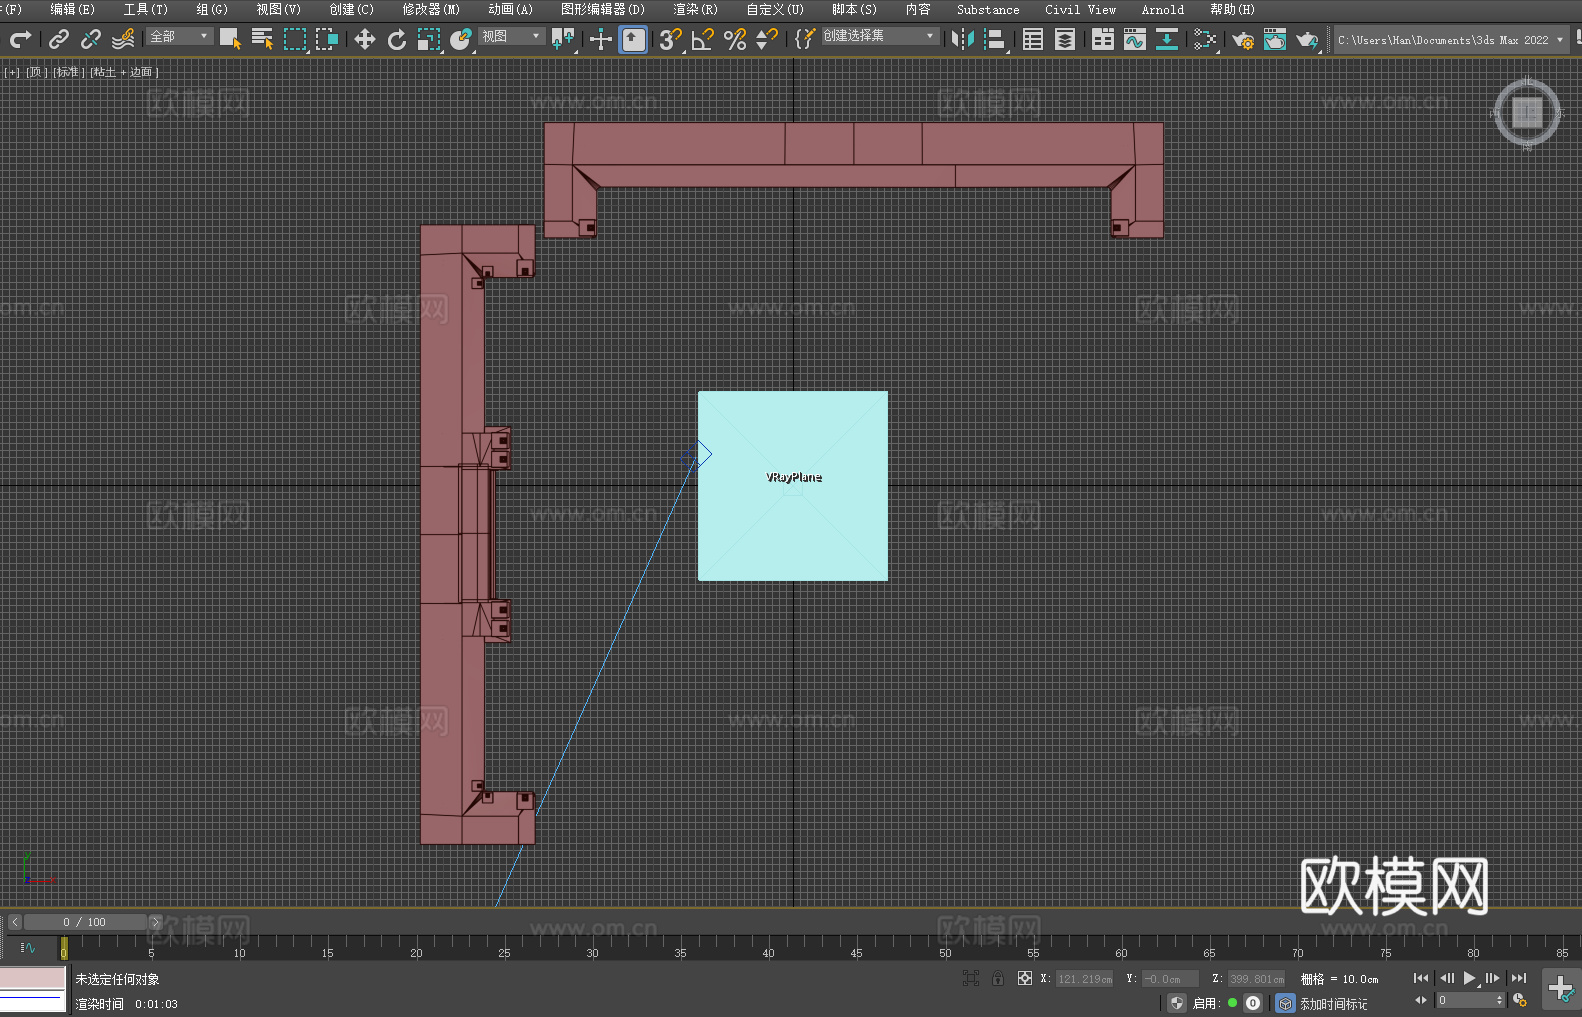Open the Arnold menu
1582x1017 pixels.
[1162, 9]
